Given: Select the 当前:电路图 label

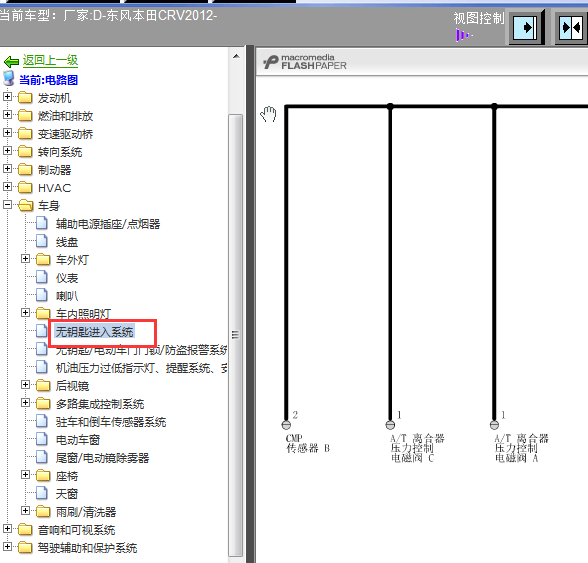Looking at the screenshot, I should point(49,80).
